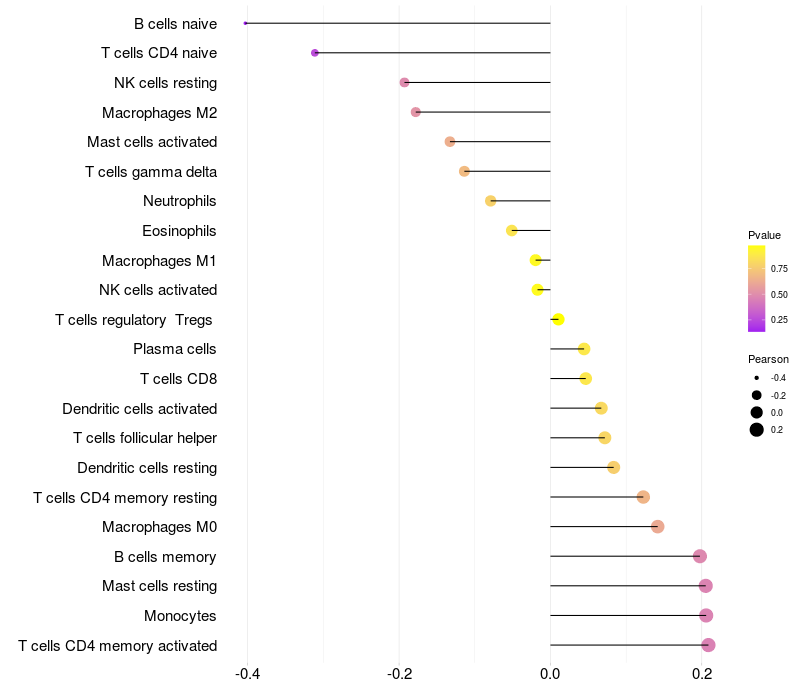Click the B cells naive data point

tap(245, 23)
